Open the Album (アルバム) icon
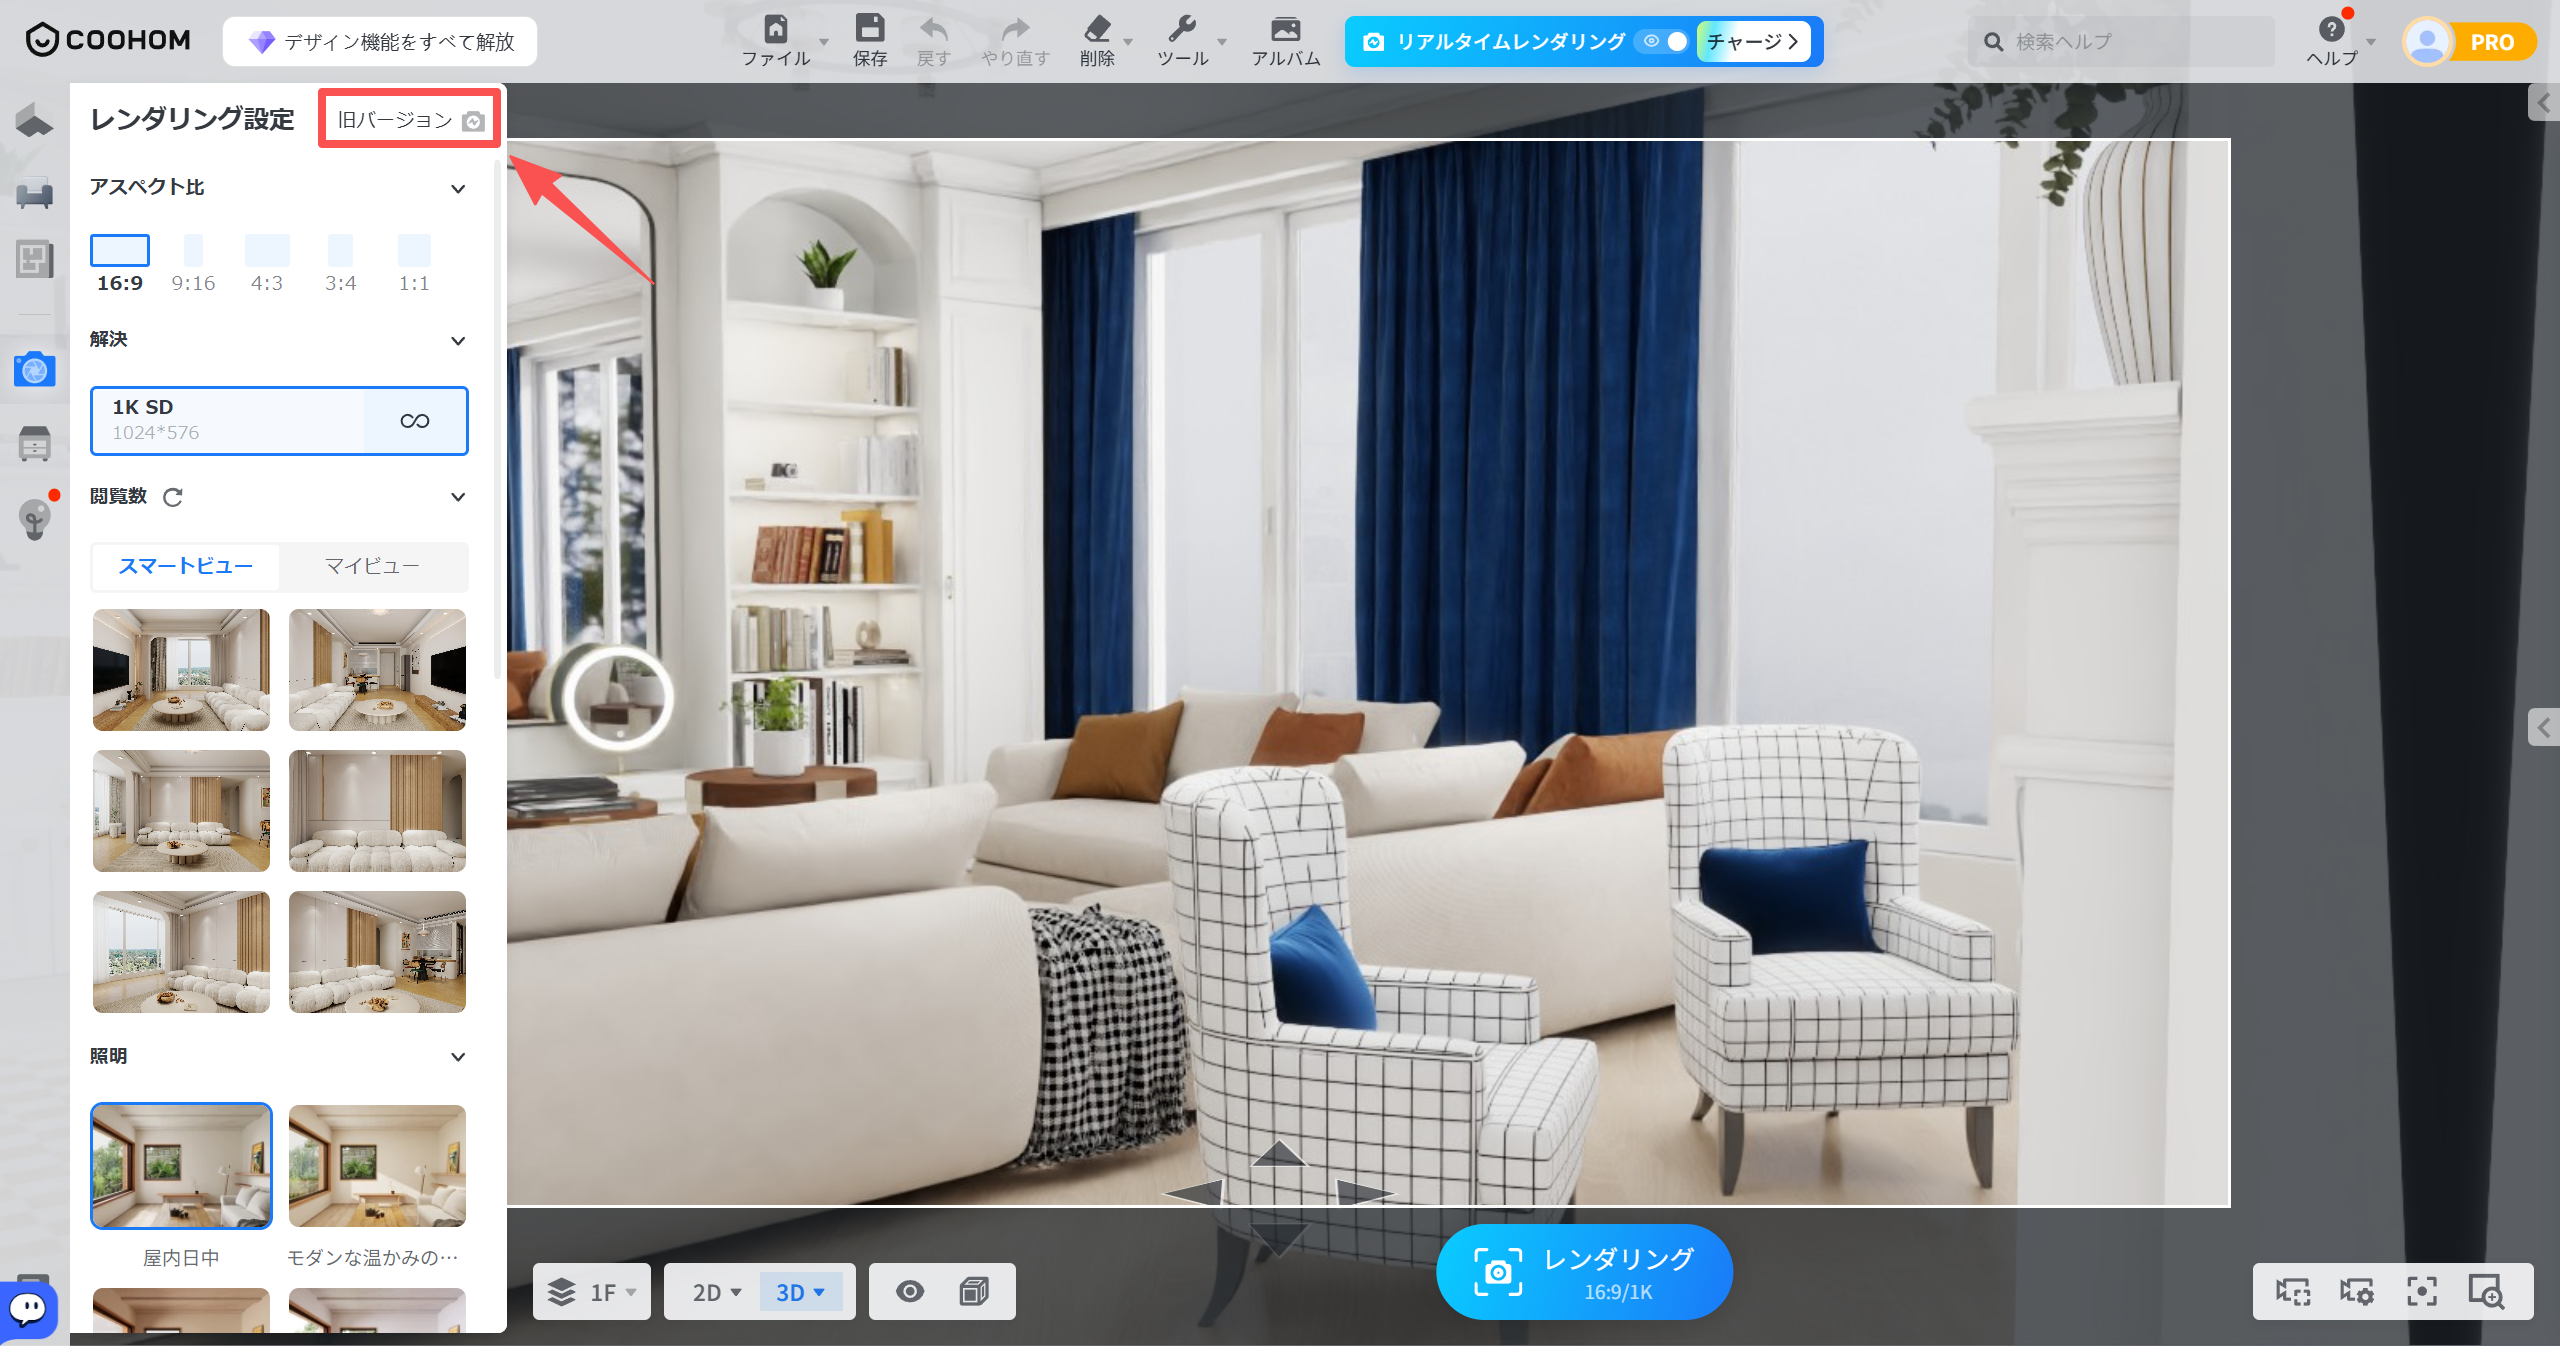 point(1285,29)
